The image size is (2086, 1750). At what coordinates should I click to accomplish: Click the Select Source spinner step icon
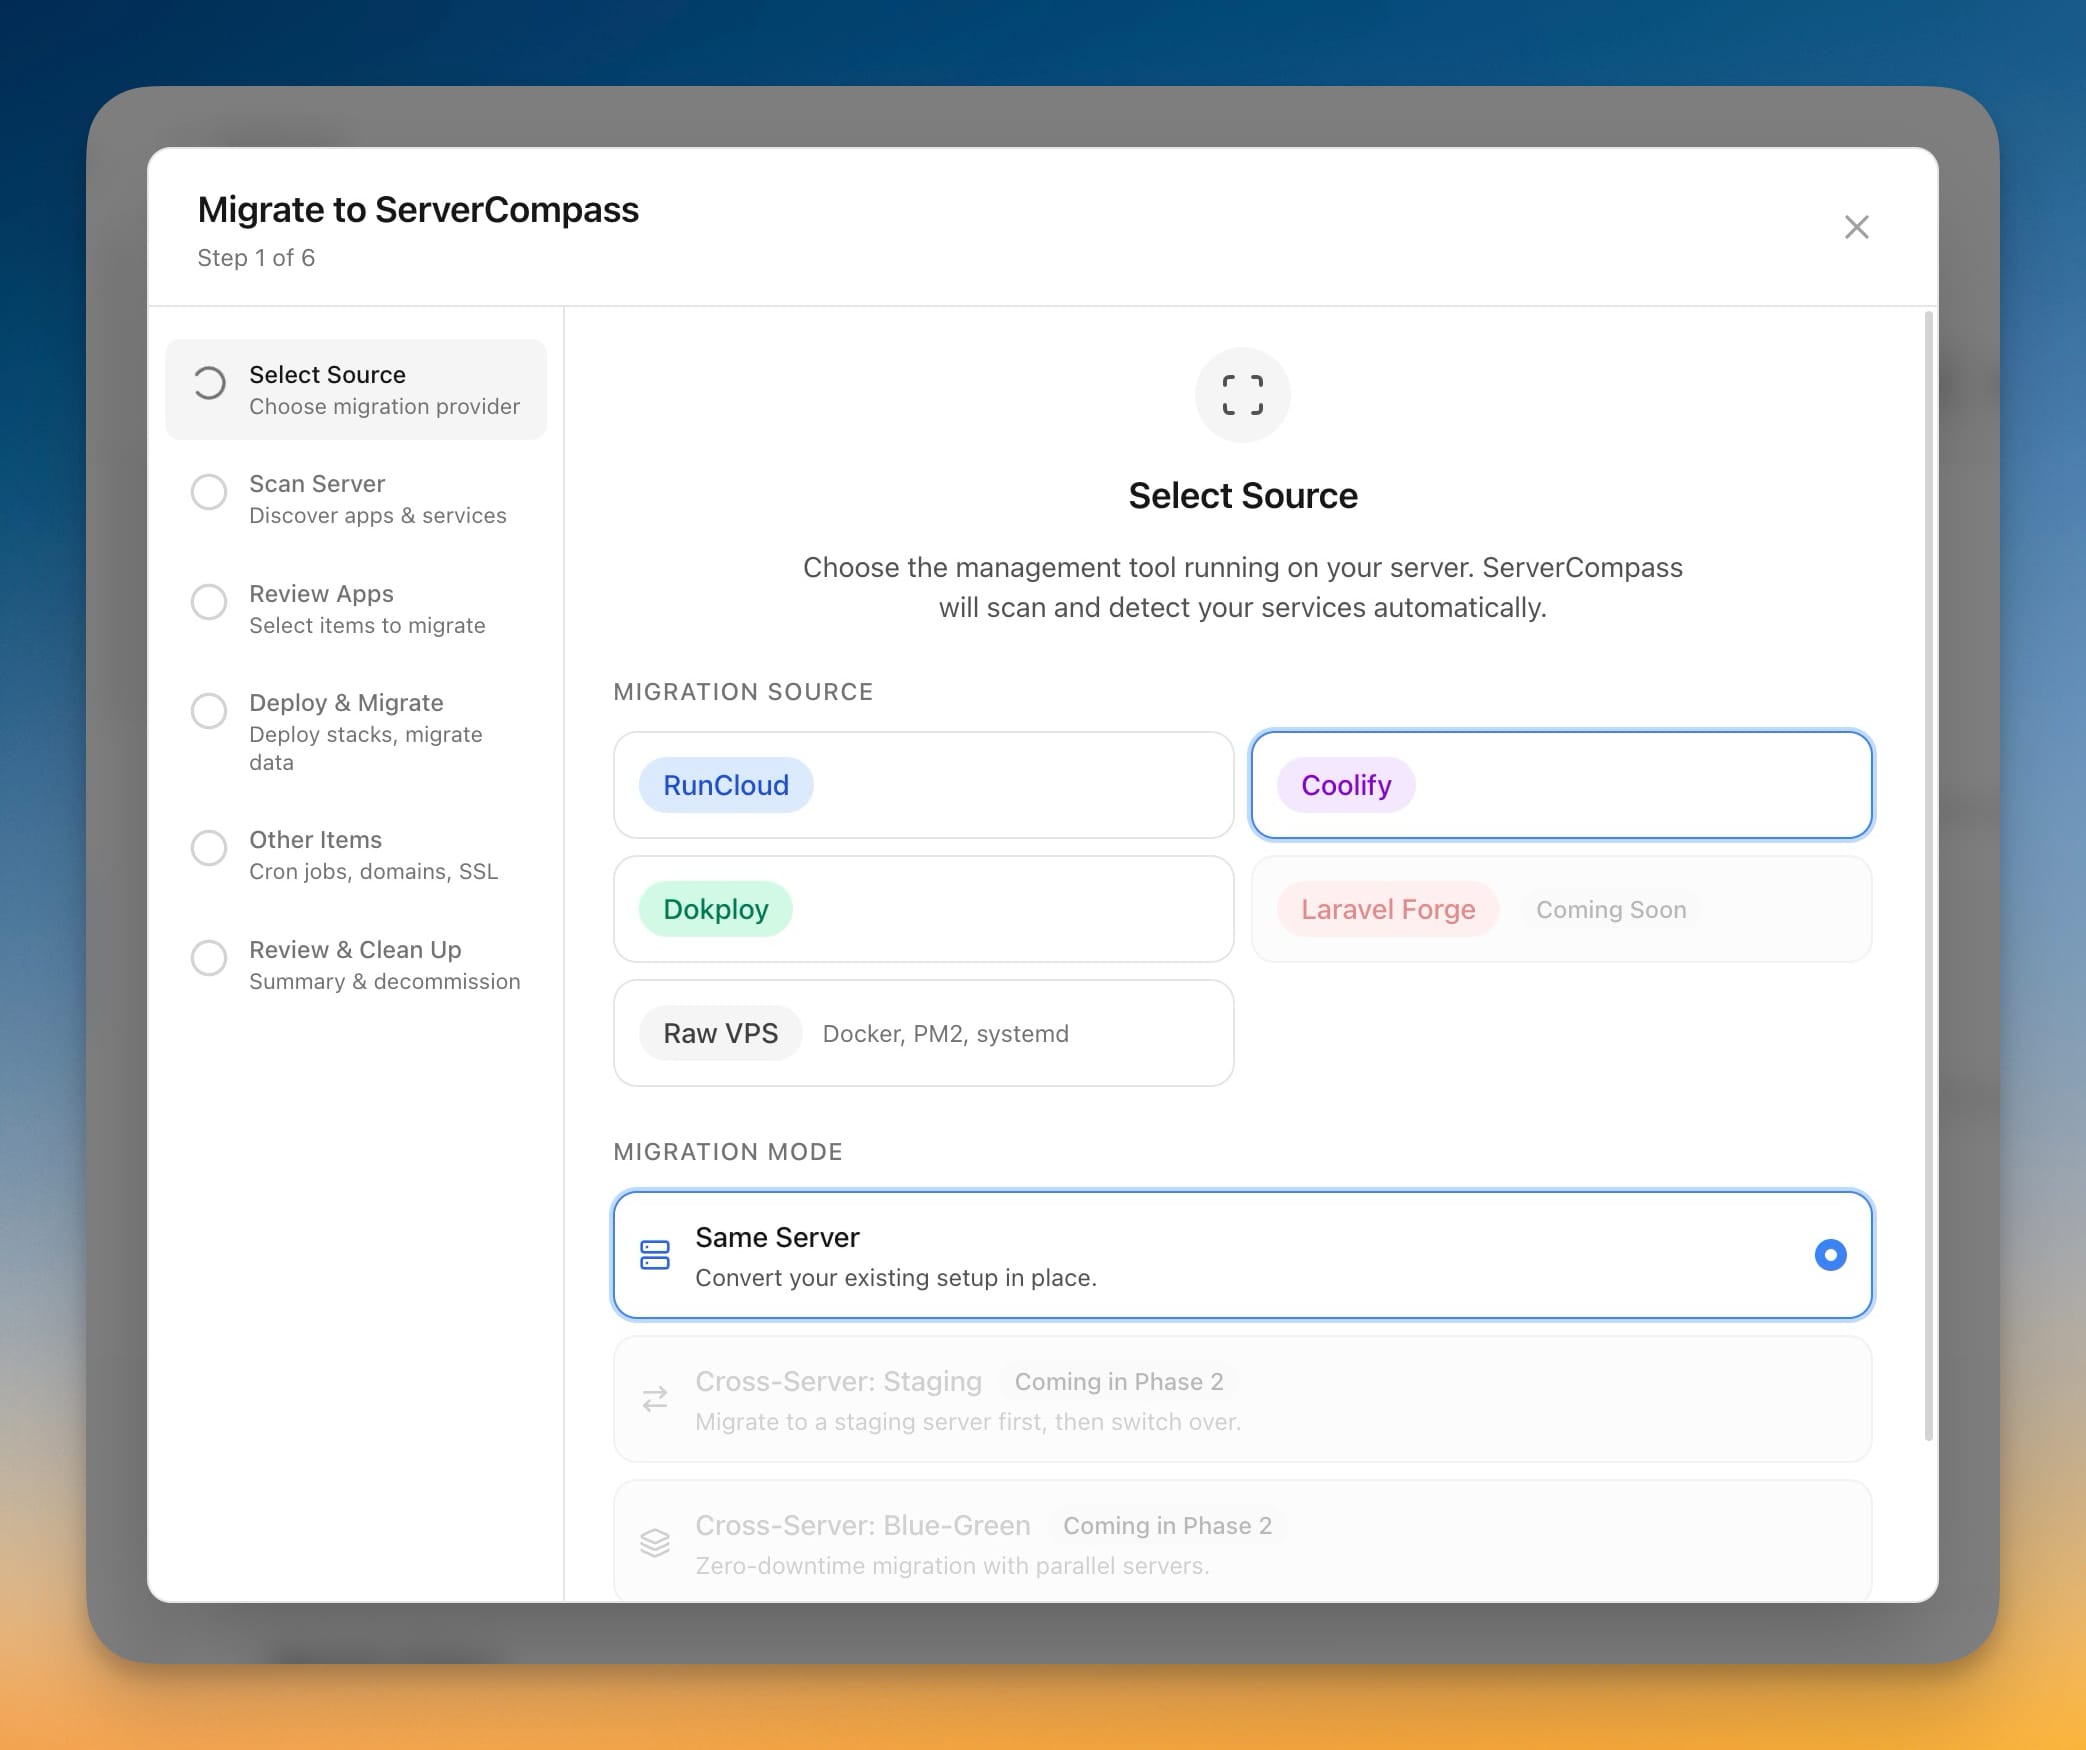click(209, 383)
